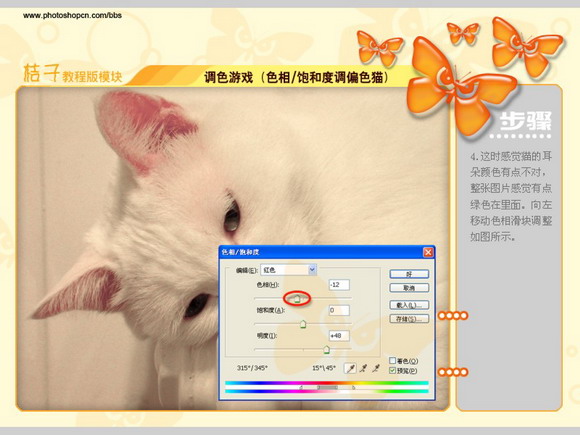Image resolution: width=580 pixels, height=435 pixels.
Task: Uncheck the 预览 (Preview) checkbox
Action: click(x=392, y=370)
